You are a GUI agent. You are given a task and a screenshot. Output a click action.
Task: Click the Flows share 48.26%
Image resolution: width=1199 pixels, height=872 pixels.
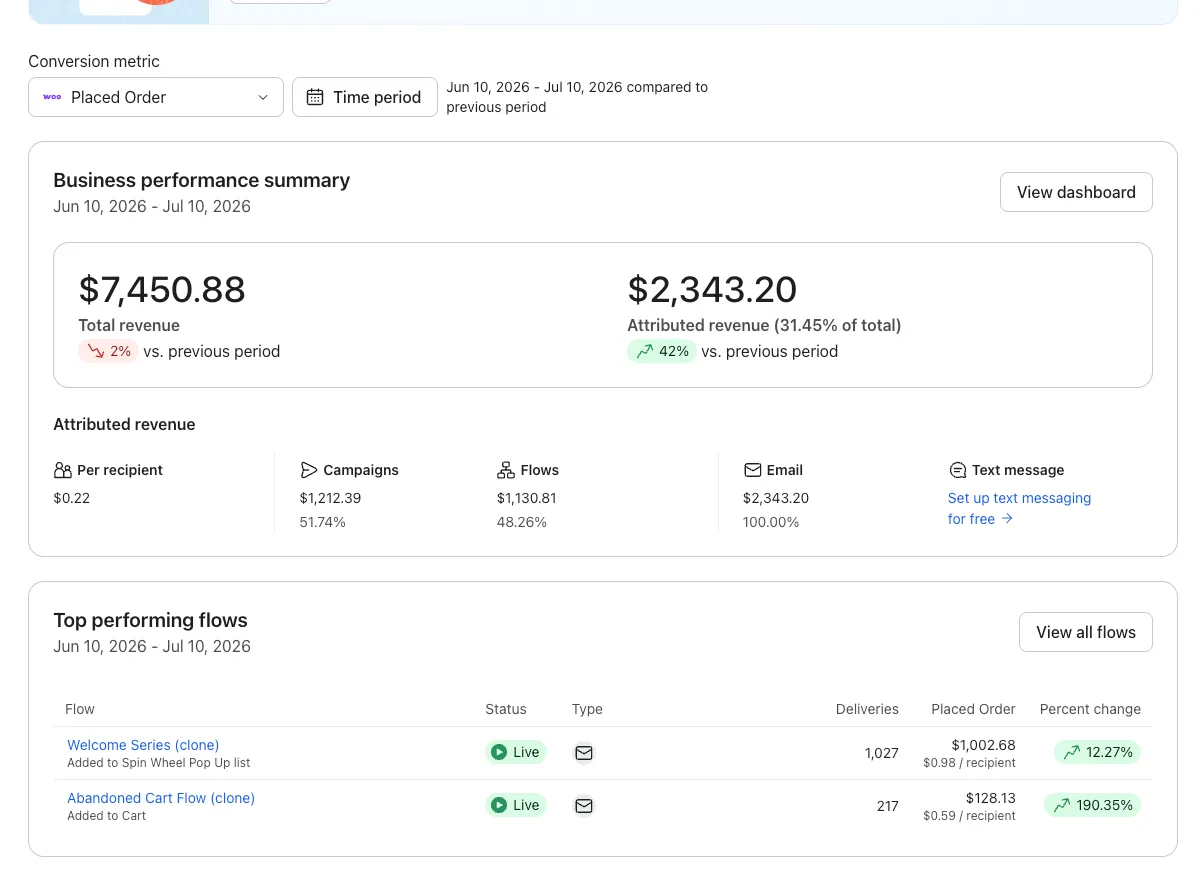tap(522, 522)
